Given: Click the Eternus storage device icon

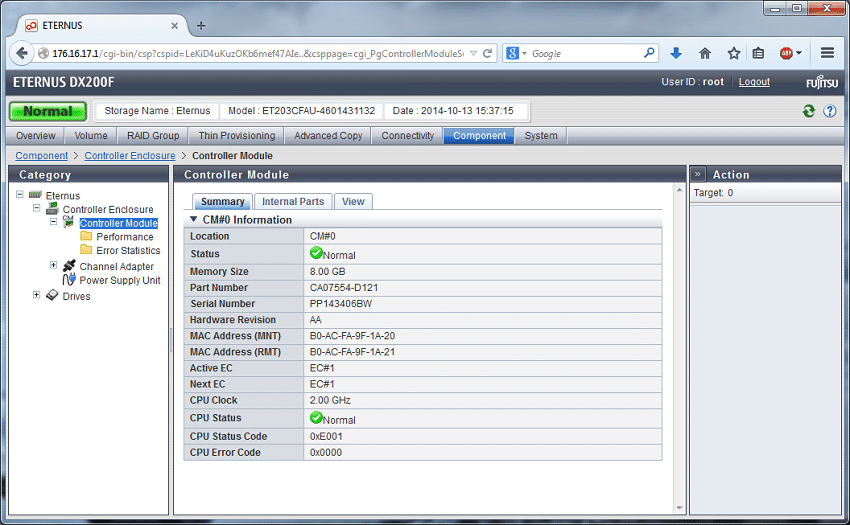Looking at the screenshot, I should point(35,195).
